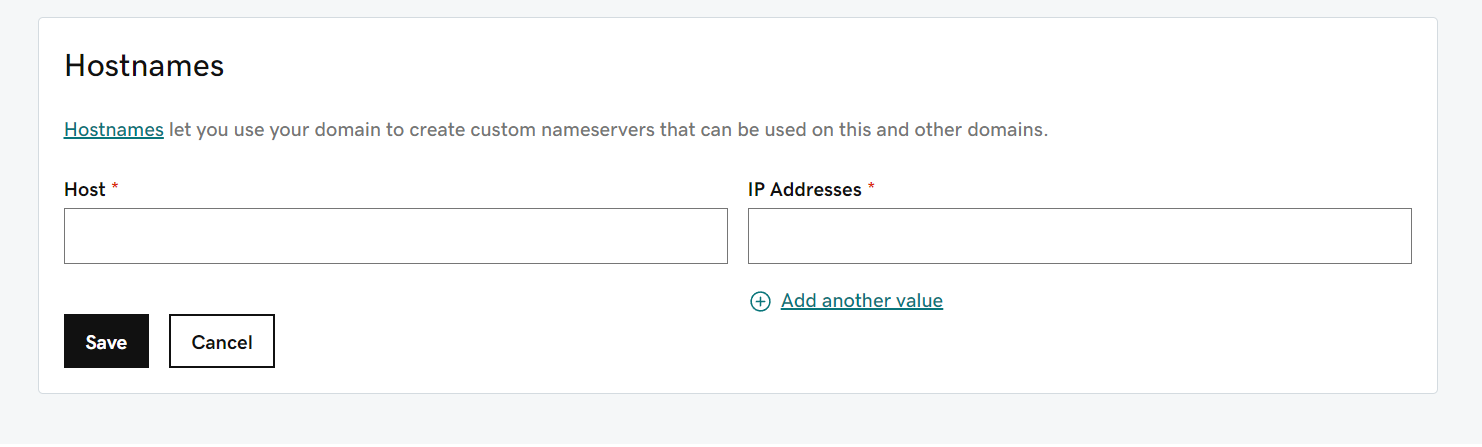Screen dimensions: 1482x447
Task: Click the Host field label
Action: tap(85, 190)
